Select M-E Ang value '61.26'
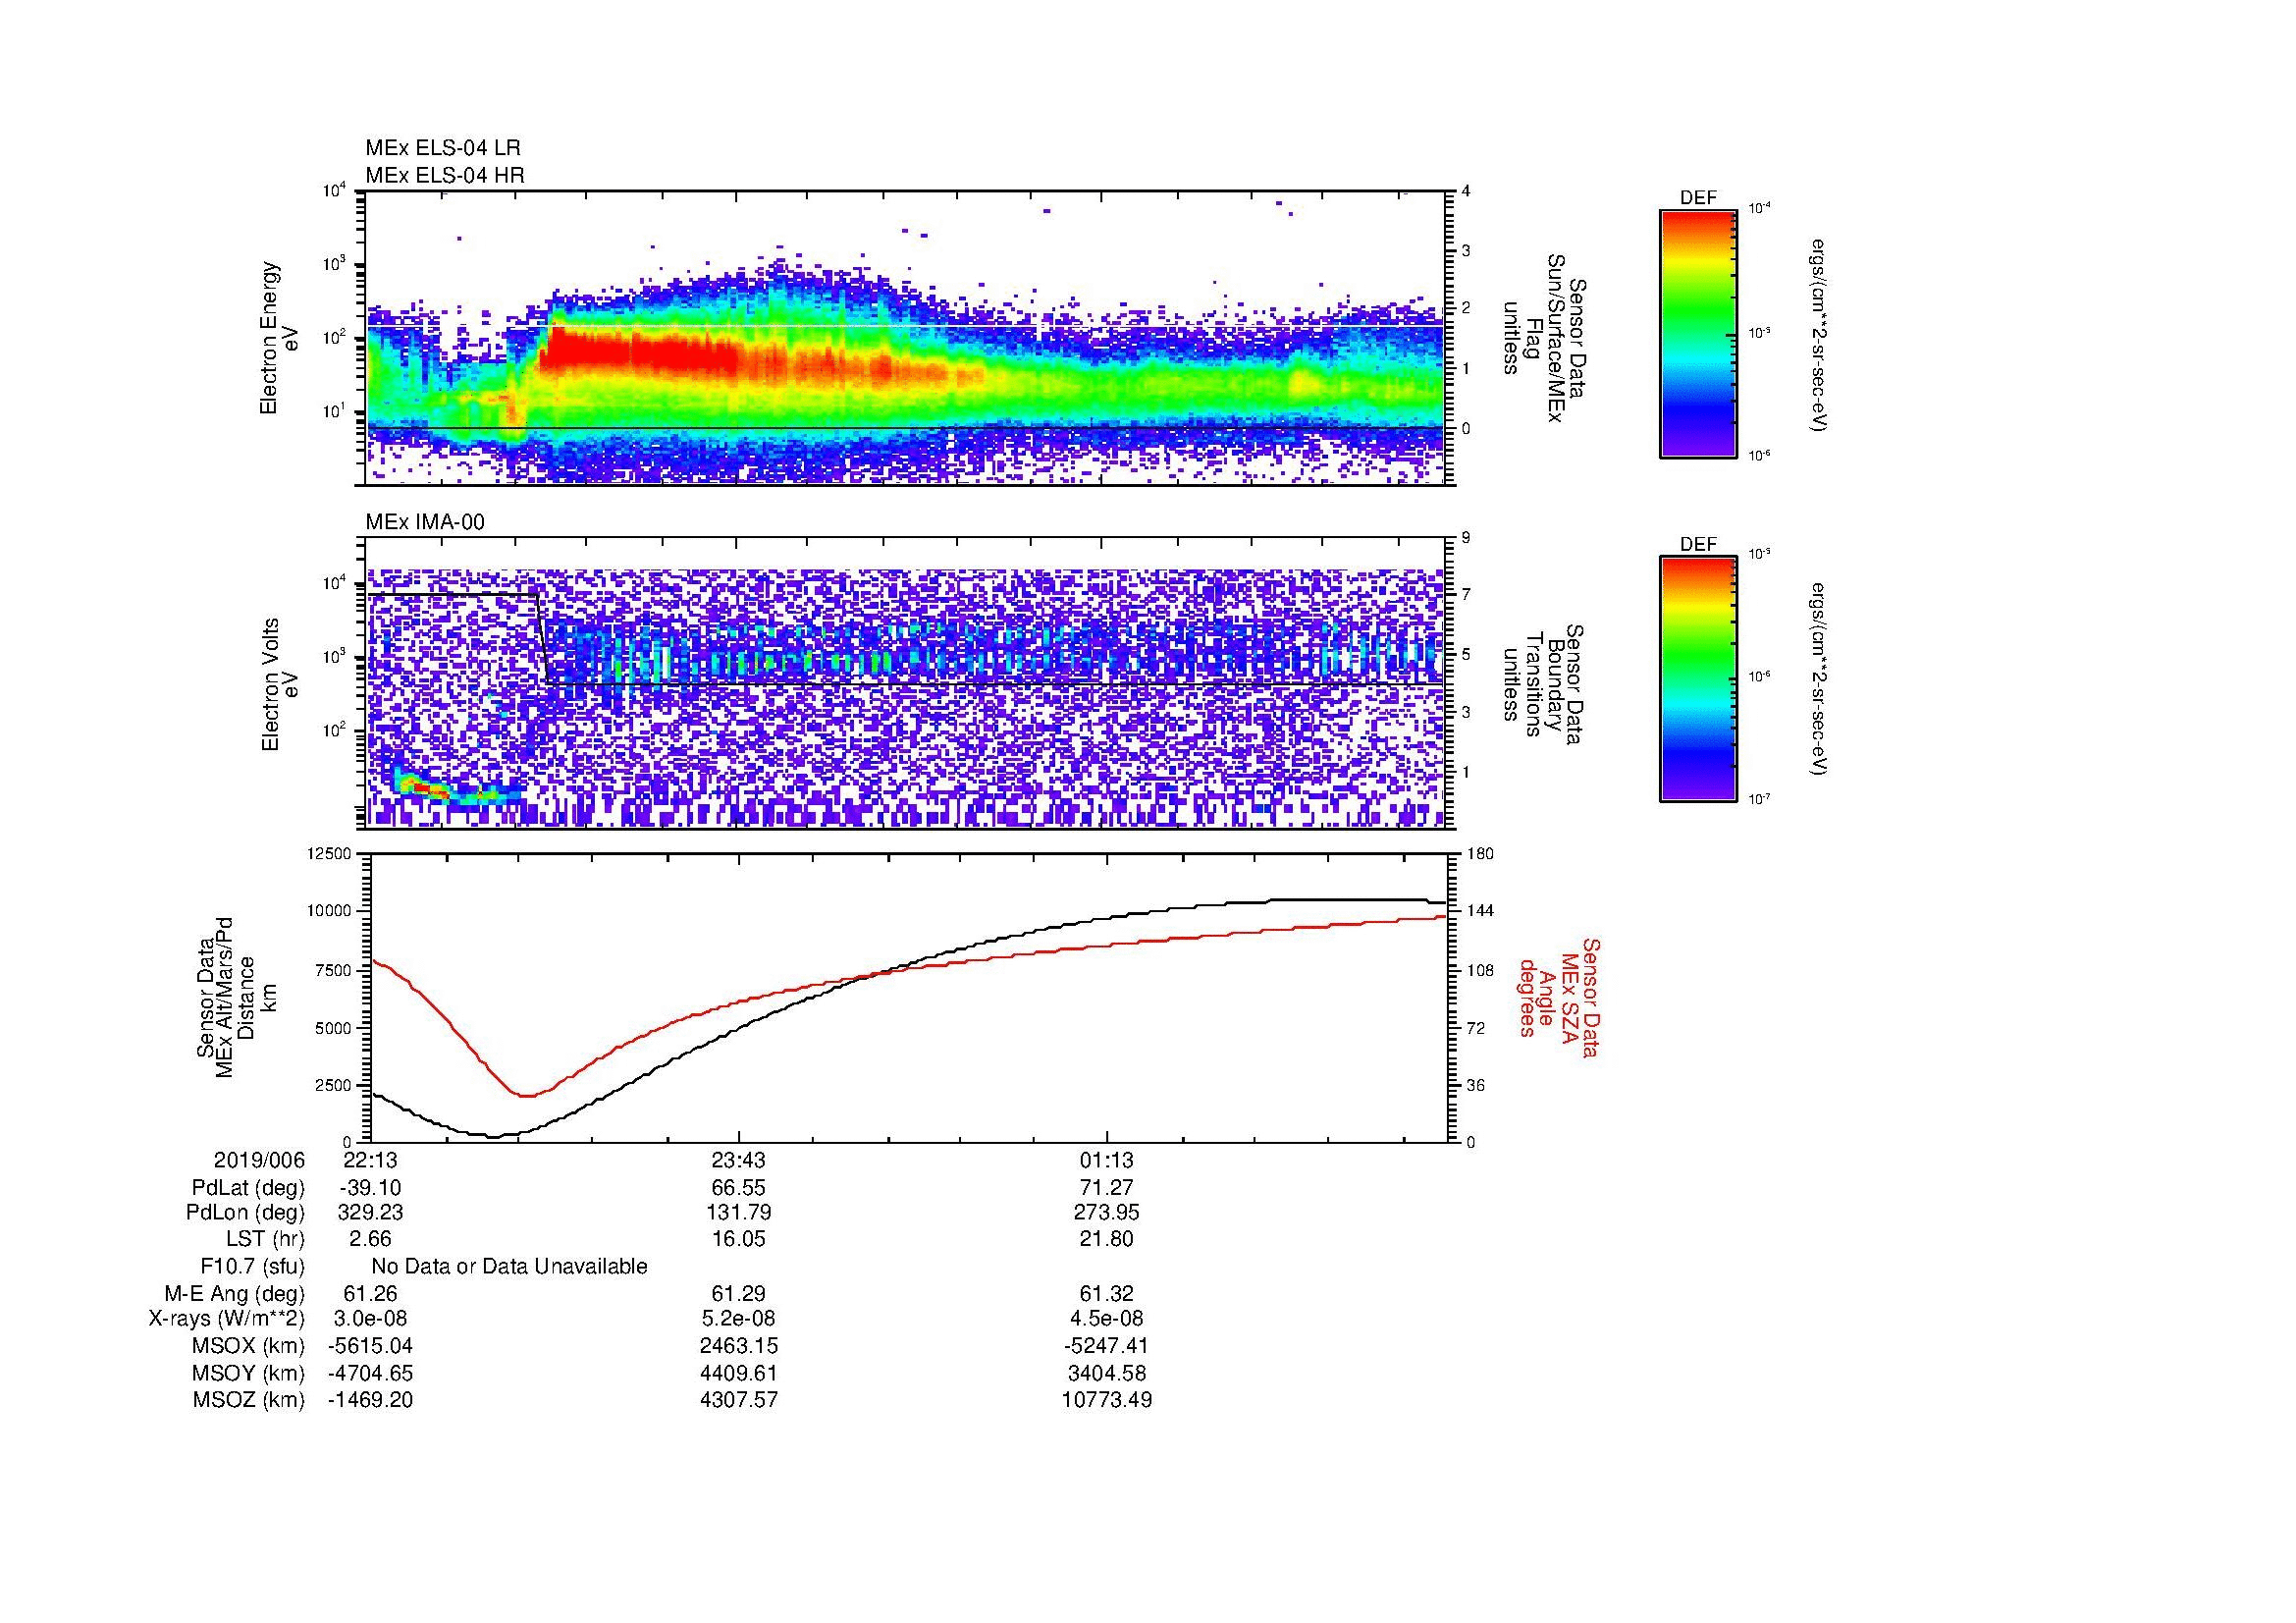 pyautogui.click(x=370, y=1294)
